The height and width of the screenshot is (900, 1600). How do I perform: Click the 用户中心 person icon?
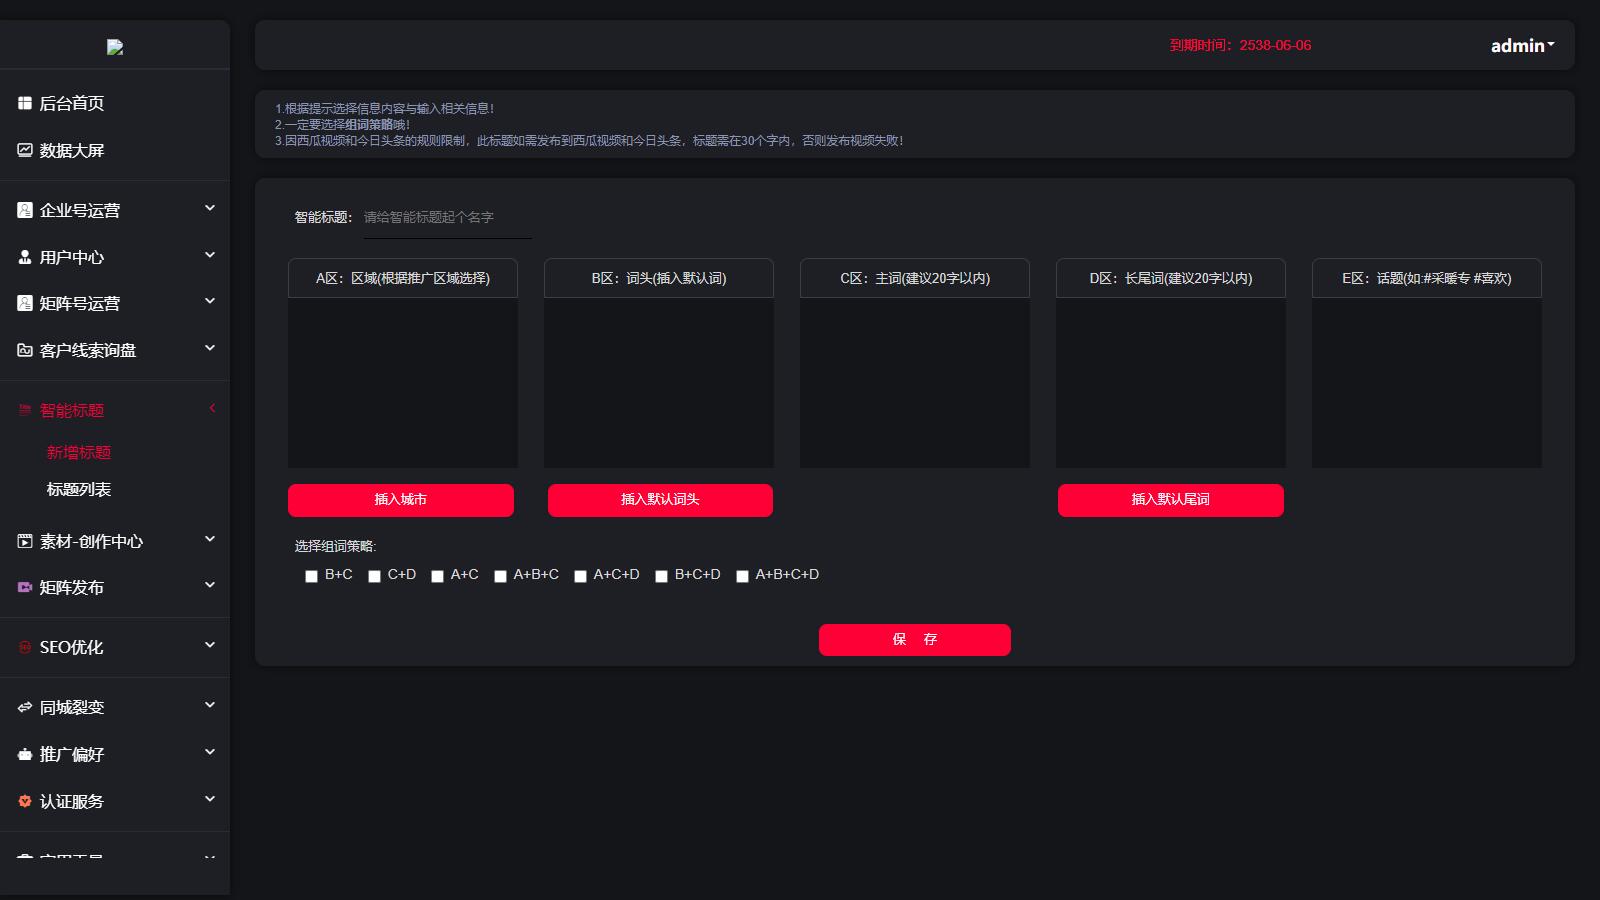coord(25,257)
